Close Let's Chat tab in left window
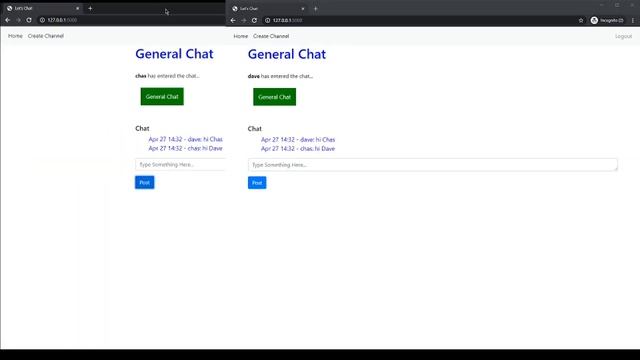 click(78, 8)
